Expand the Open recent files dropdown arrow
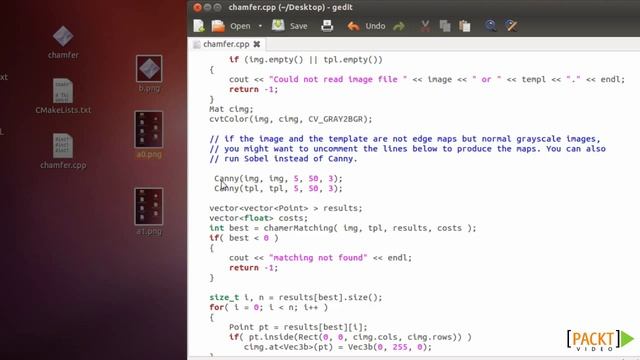The image size is (640, 360). coord(260,26)
